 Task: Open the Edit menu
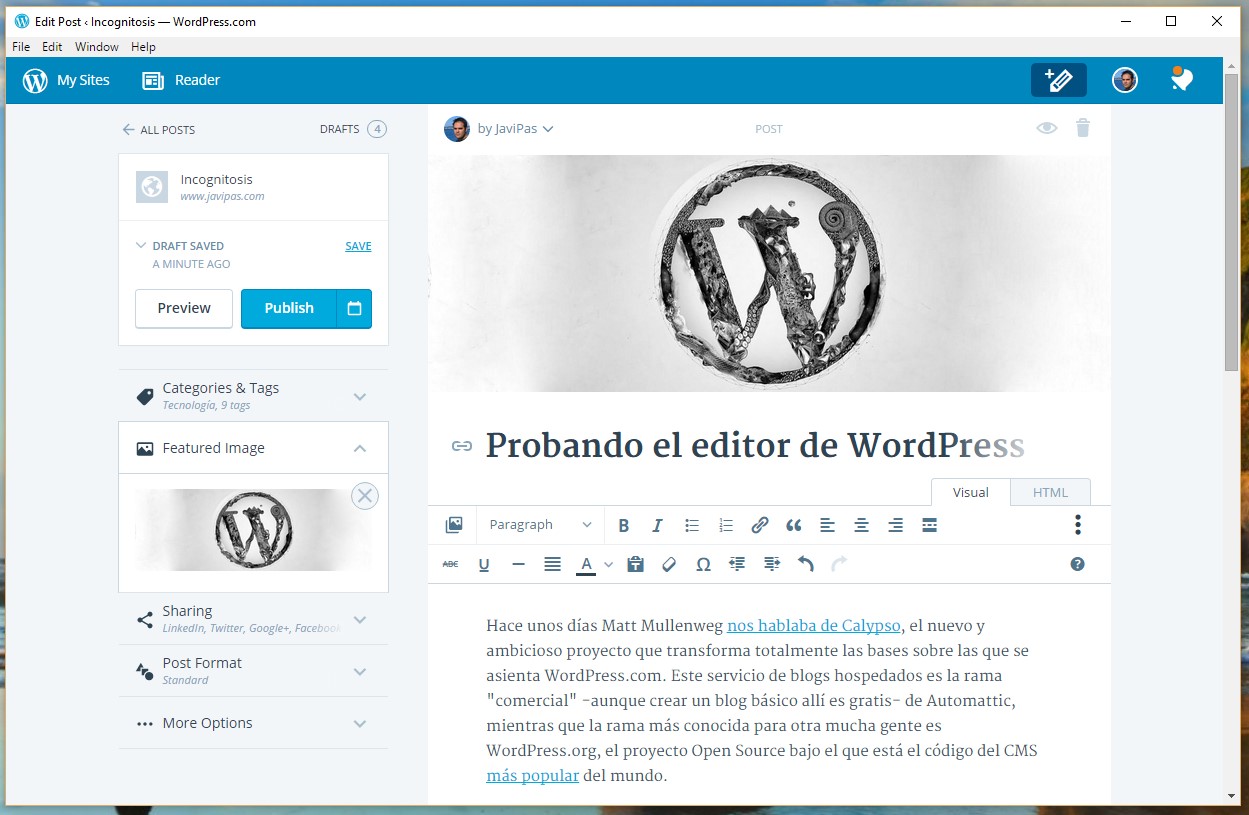52,47
